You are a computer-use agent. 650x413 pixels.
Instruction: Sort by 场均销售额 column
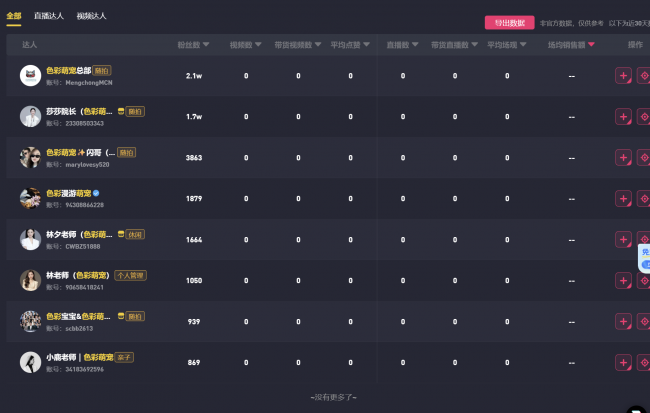pos(571,44)
